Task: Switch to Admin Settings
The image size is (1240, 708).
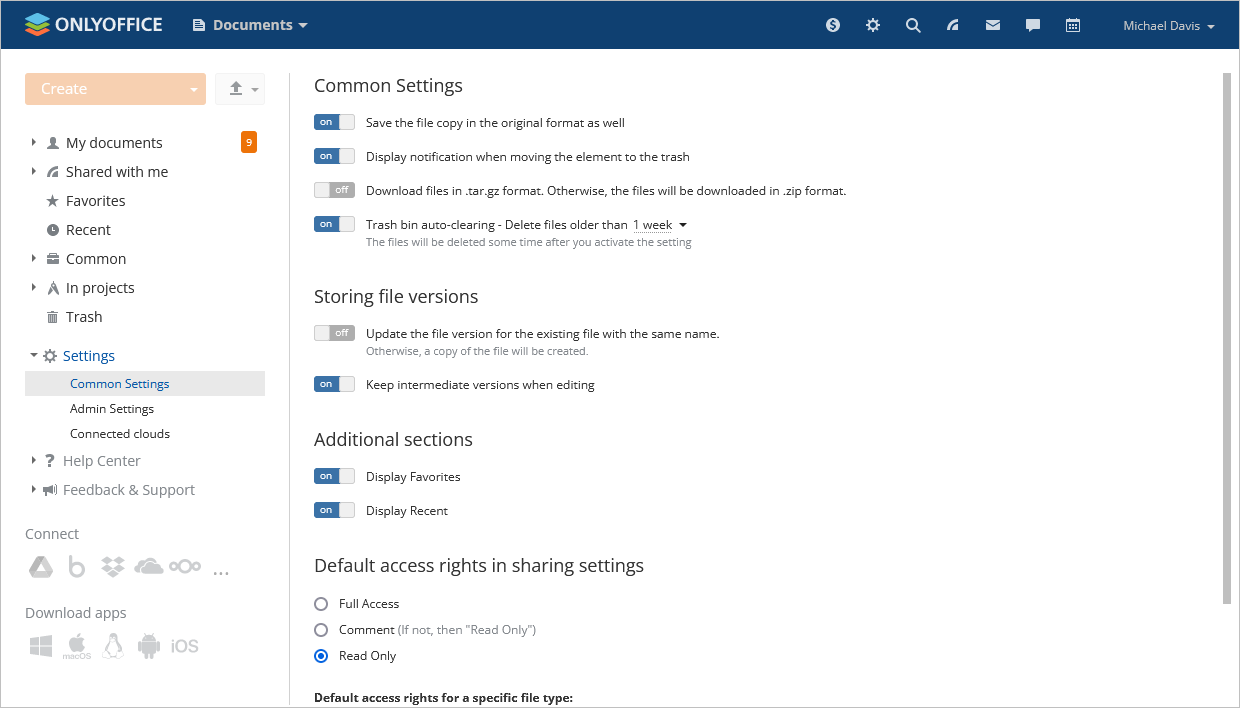Action: (111, 408)
